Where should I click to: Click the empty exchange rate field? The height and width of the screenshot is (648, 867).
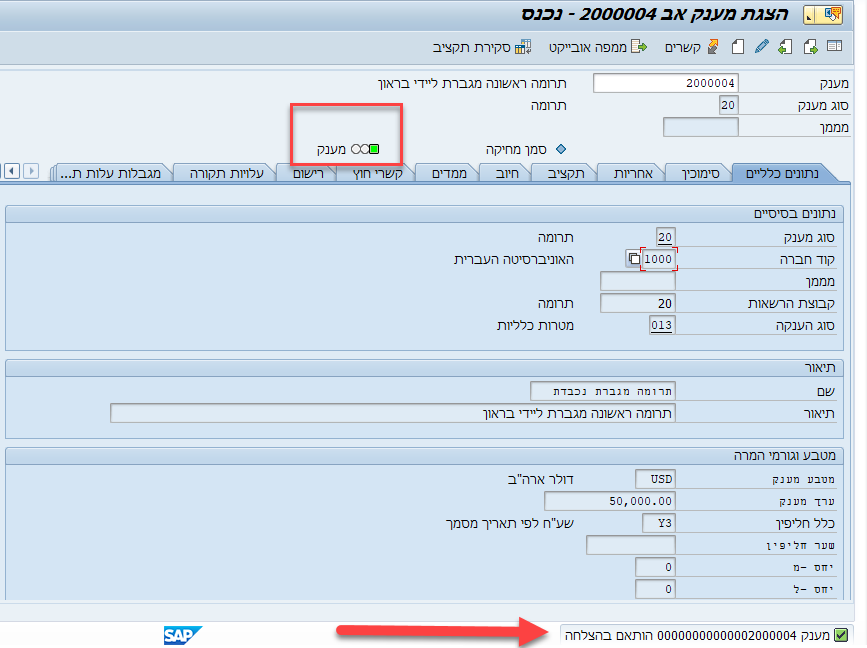tap(631, 545)
